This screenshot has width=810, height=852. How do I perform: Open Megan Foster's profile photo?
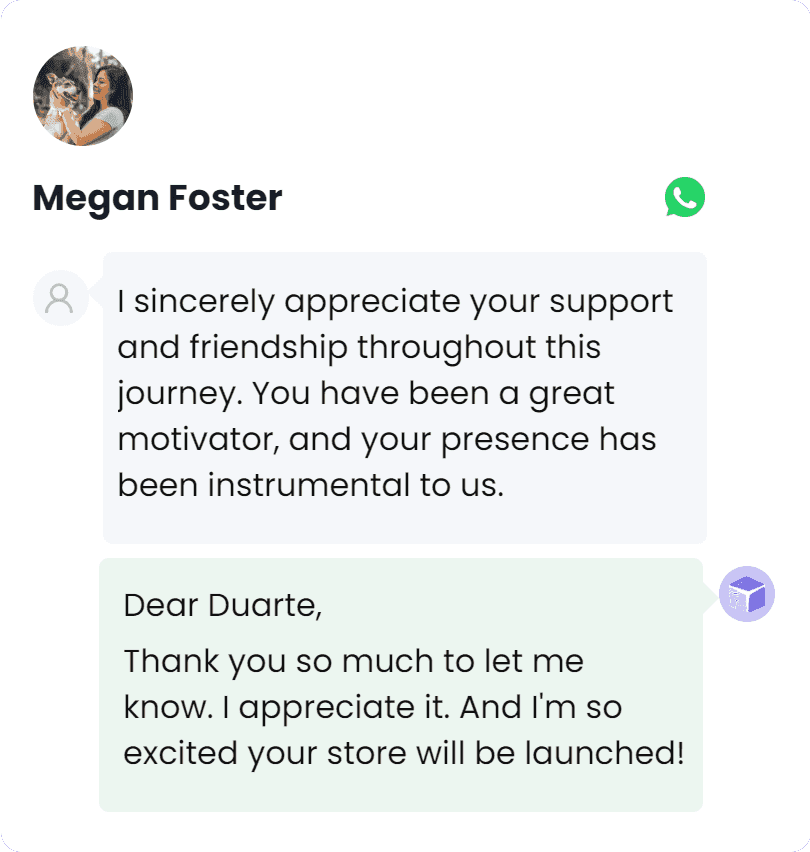tap(83, 95)
